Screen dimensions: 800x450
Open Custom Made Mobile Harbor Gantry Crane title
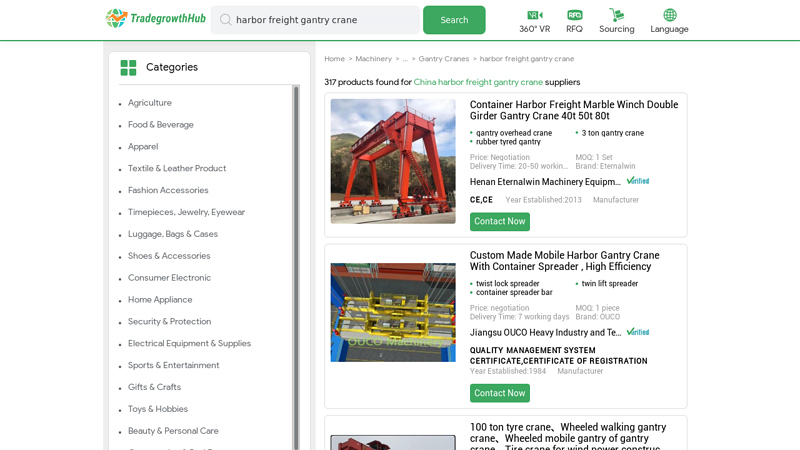(x=564, y=261)
